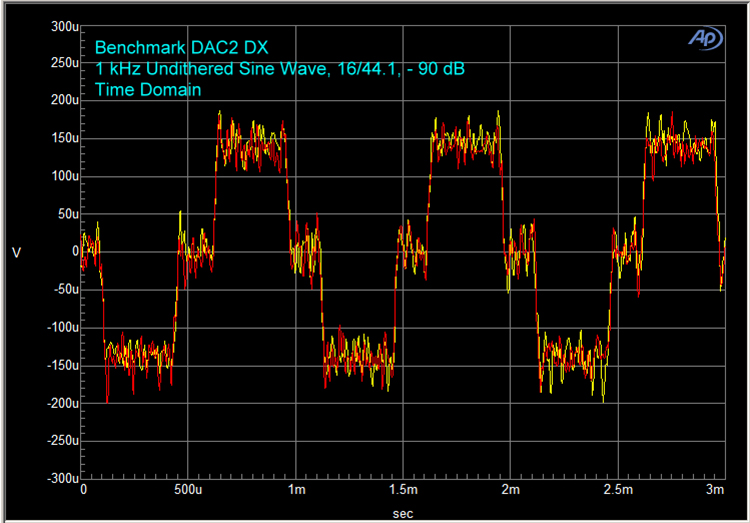The height and width of the screenshot is (523, 750).
Task: Click the "sec" horizontal axis unit label
Action: (x=402, y=510)
